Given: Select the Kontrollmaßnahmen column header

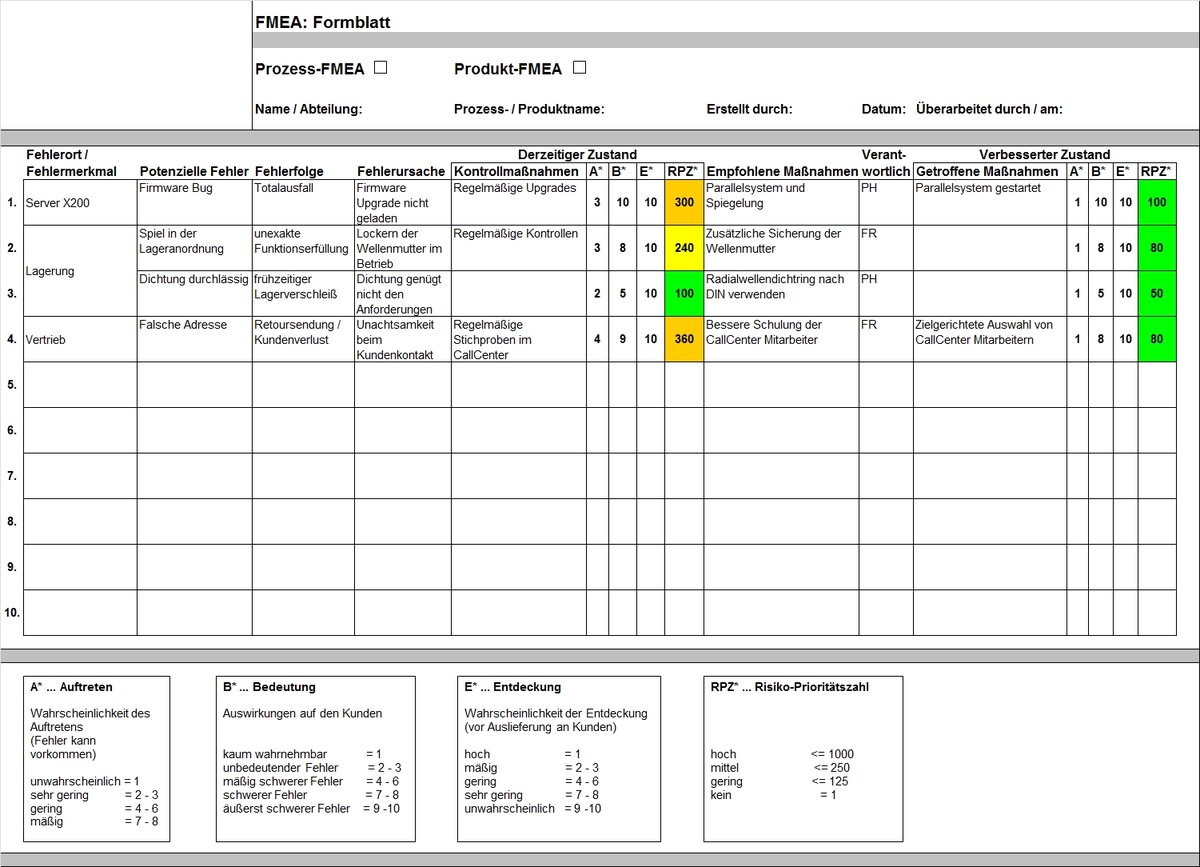Looking at the screenshot, I should click(x=518, y=171).
